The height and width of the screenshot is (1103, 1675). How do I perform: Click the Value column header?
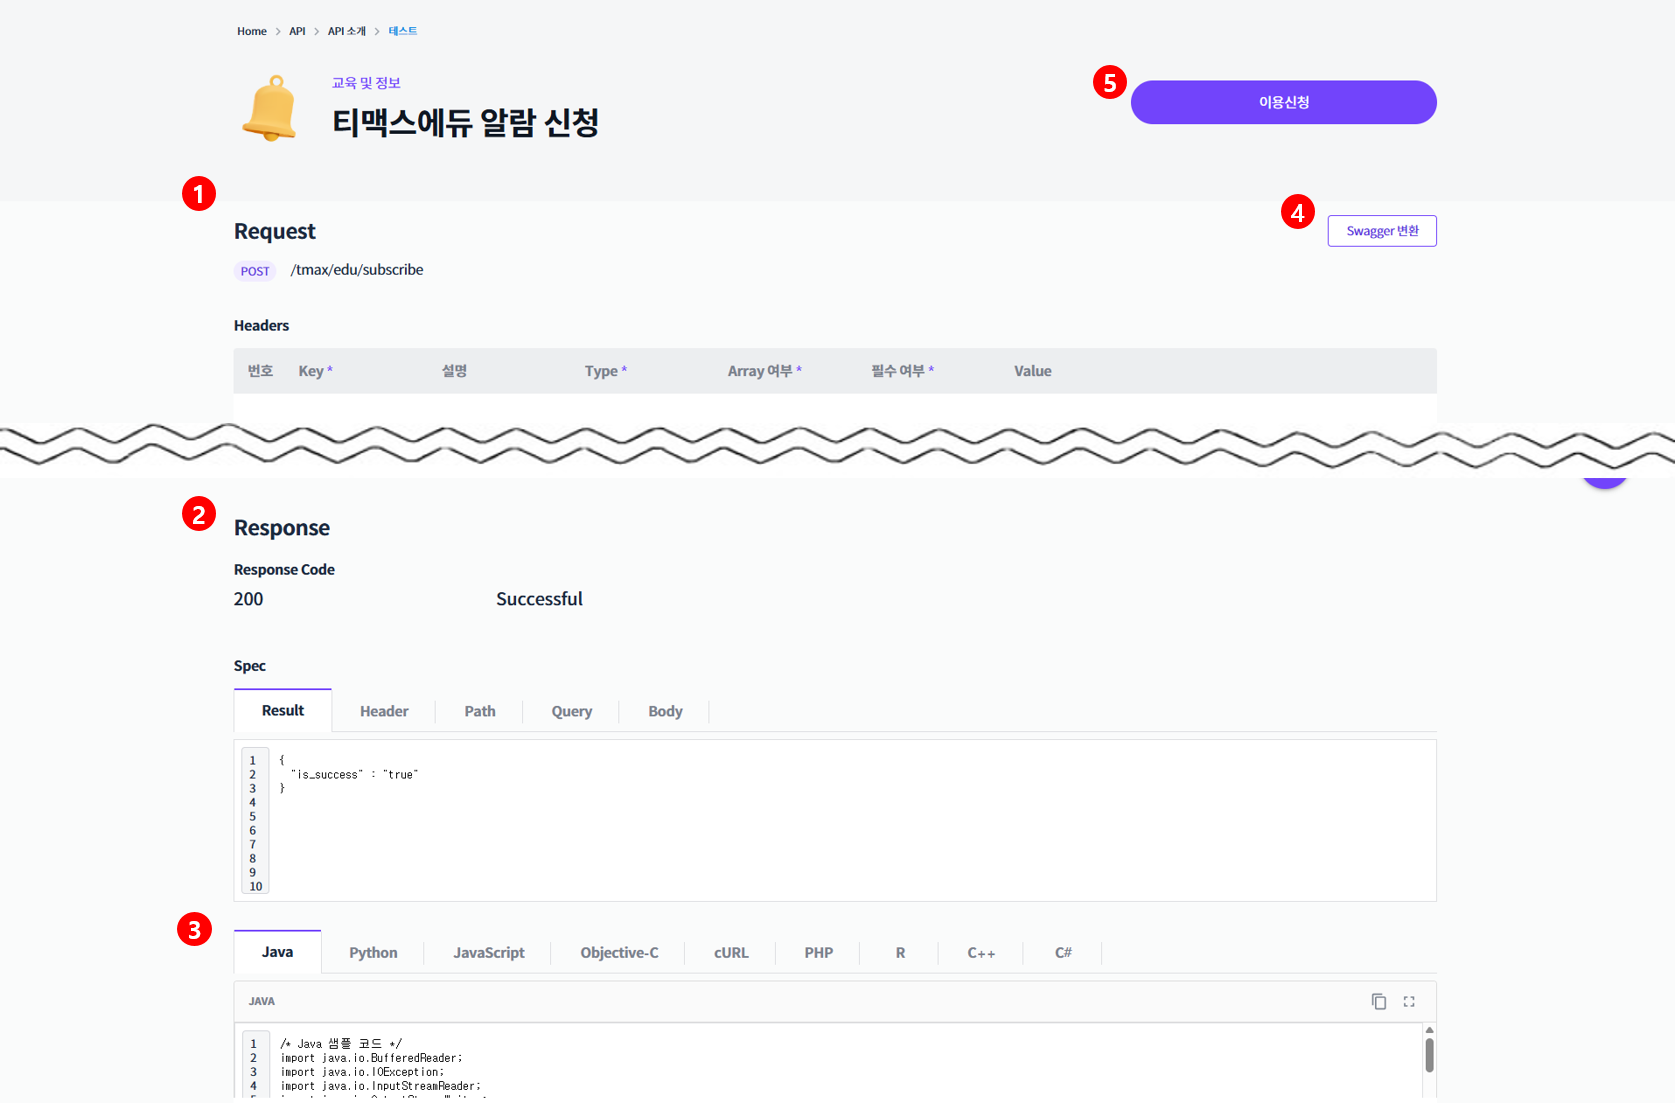click(1032, 371)
